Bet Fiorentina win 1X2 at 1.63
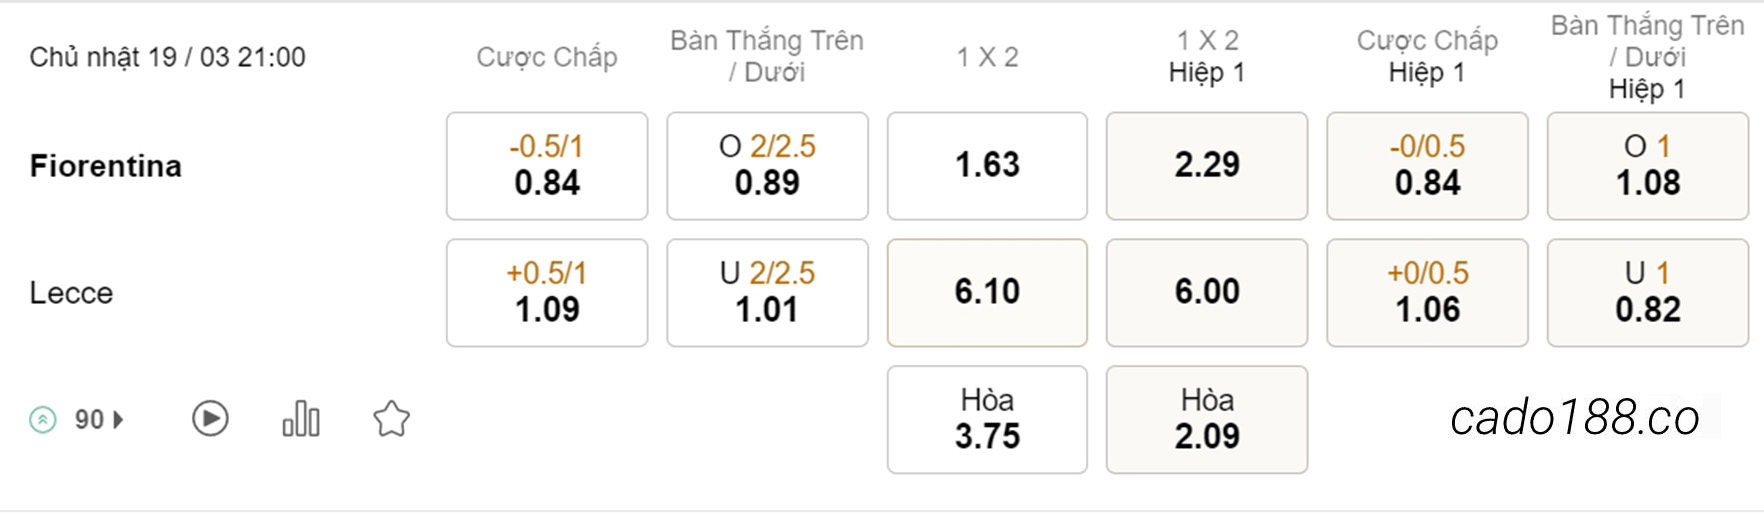The image size is (1764, 514). point(987,166)
